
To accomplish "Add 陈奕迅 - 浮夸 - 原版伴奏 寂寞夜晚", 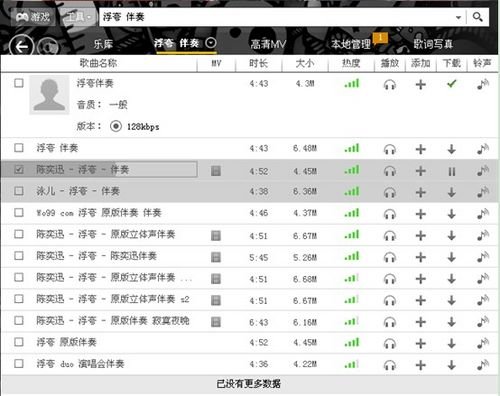I will [x=421, y=322].
